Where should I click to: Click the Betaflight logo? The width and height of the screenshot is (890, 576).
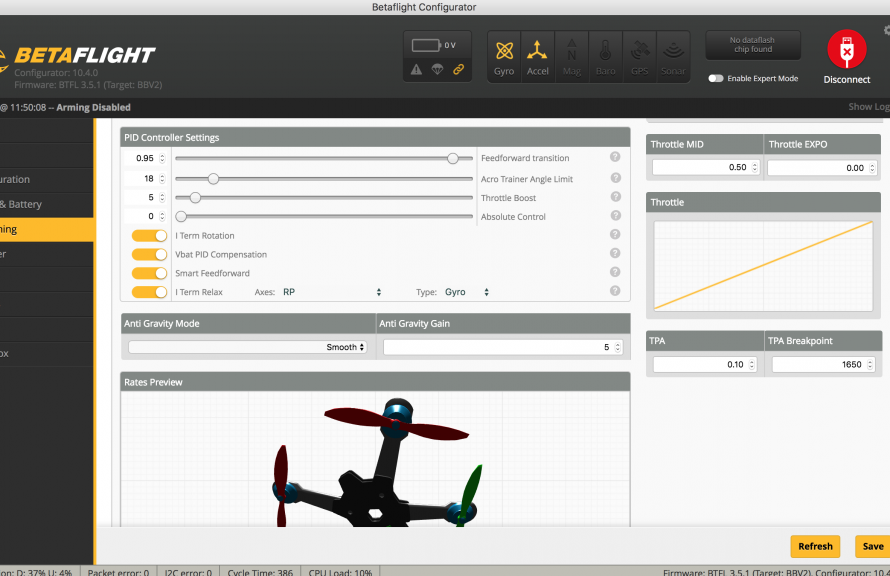pyautogui.click(x=78, y=56)
